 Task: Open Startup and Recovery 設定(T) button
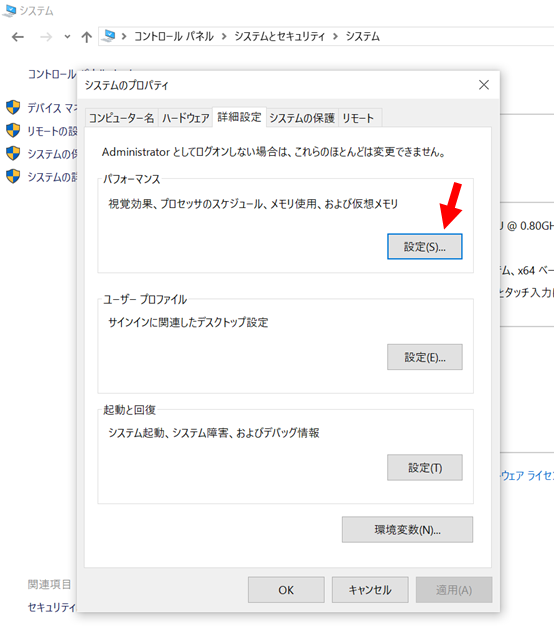click(x=425, y=468)
